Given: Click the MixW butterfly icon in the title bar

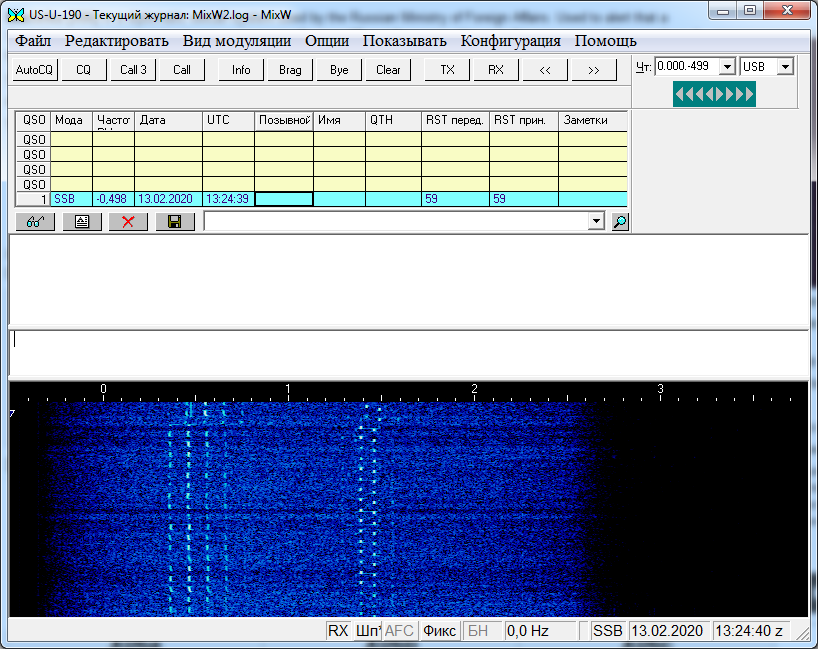Looking at the screenshot, I should [x=16, y=15].
